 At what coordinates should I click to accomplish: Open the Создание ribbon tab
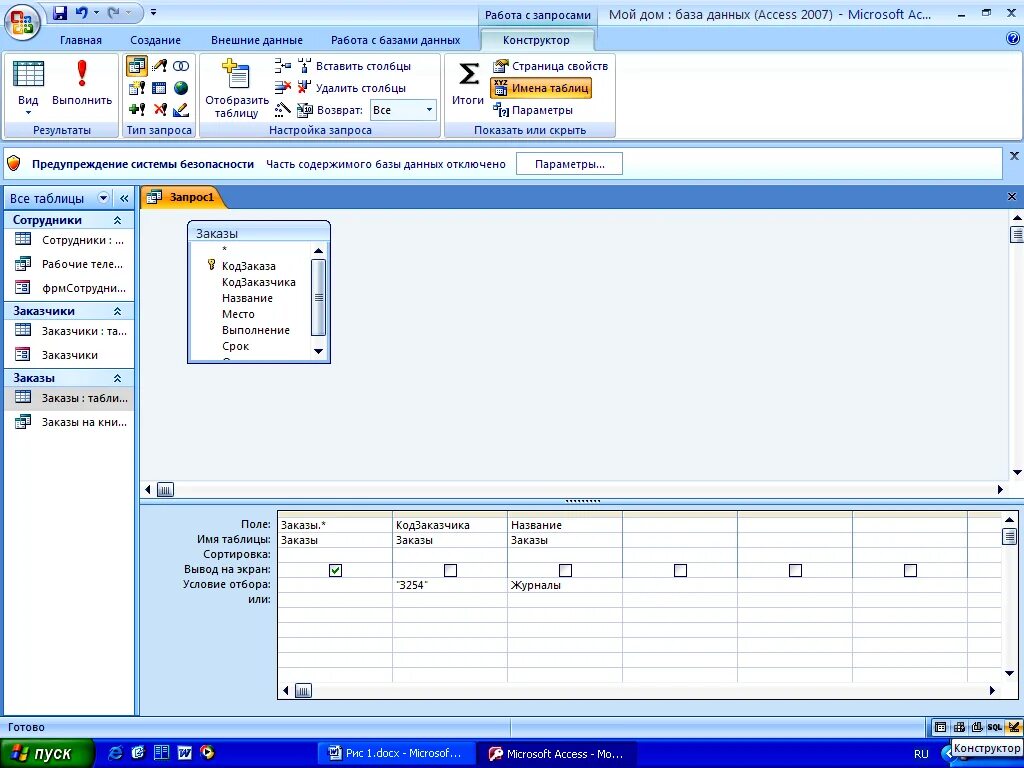(155, 40)
